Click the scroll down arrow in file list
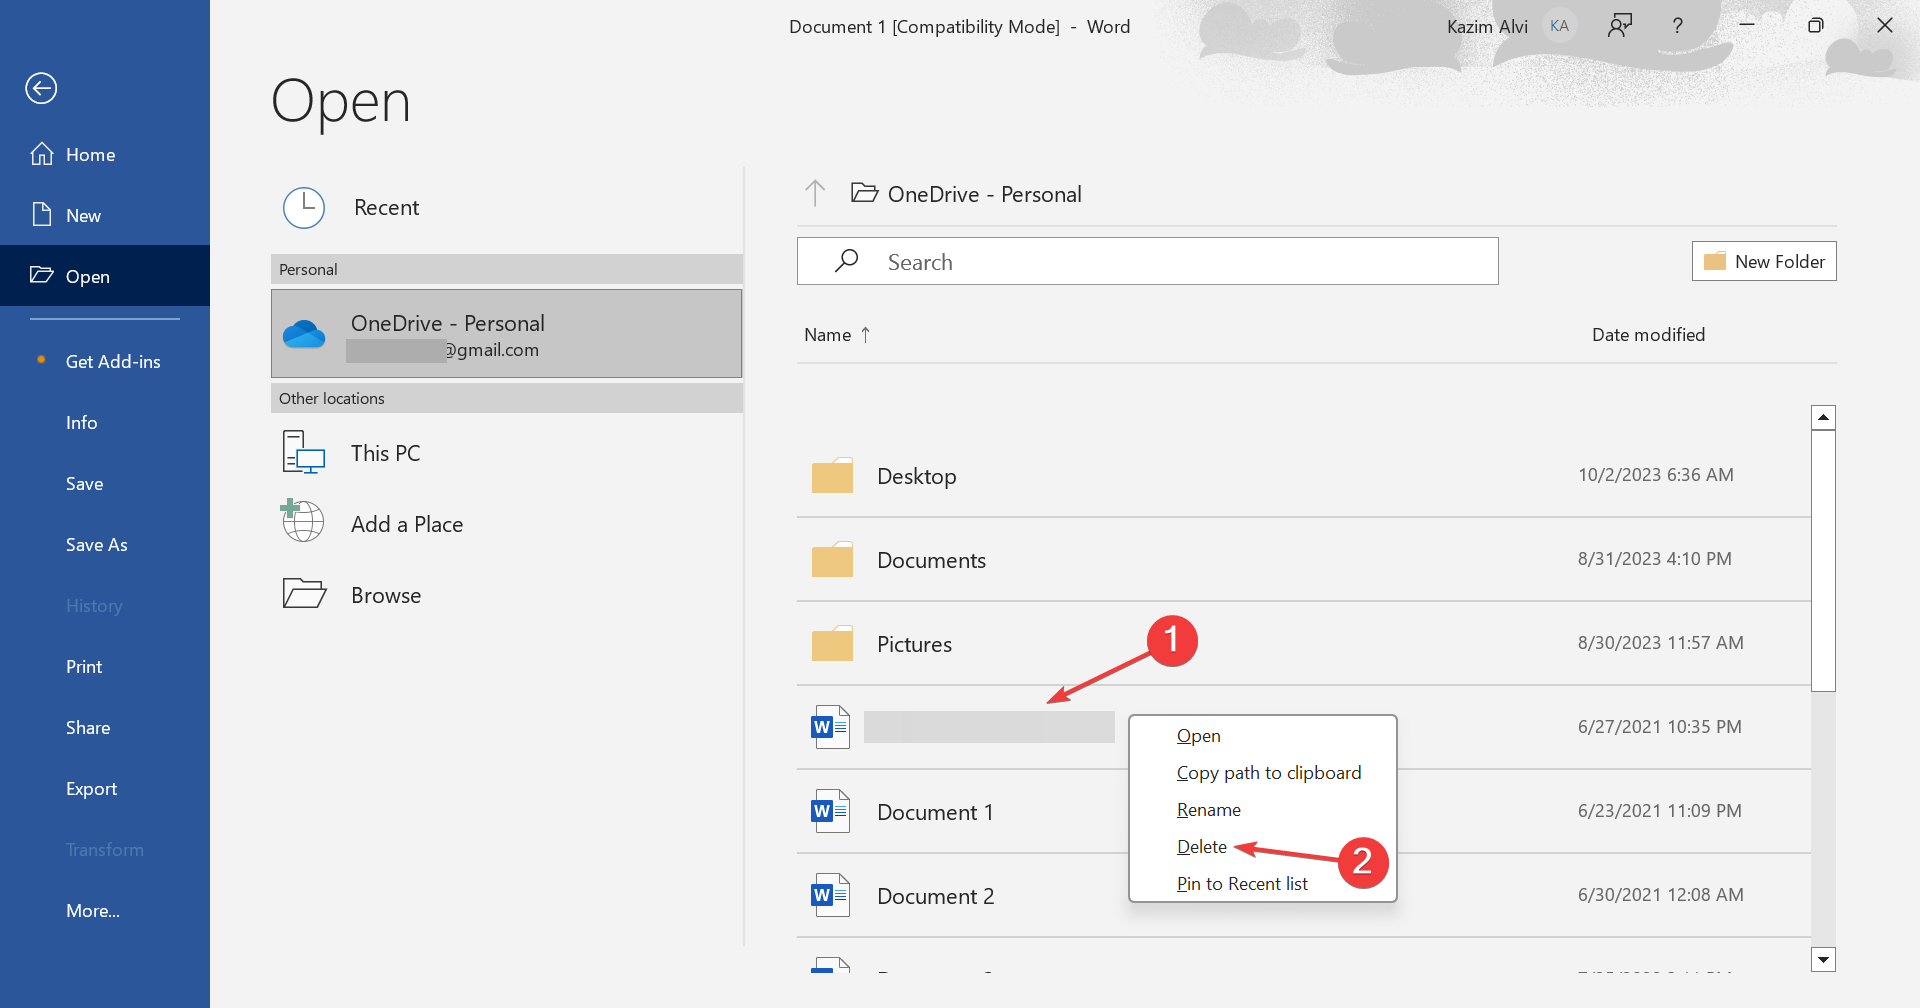 tap(1823, 960)
